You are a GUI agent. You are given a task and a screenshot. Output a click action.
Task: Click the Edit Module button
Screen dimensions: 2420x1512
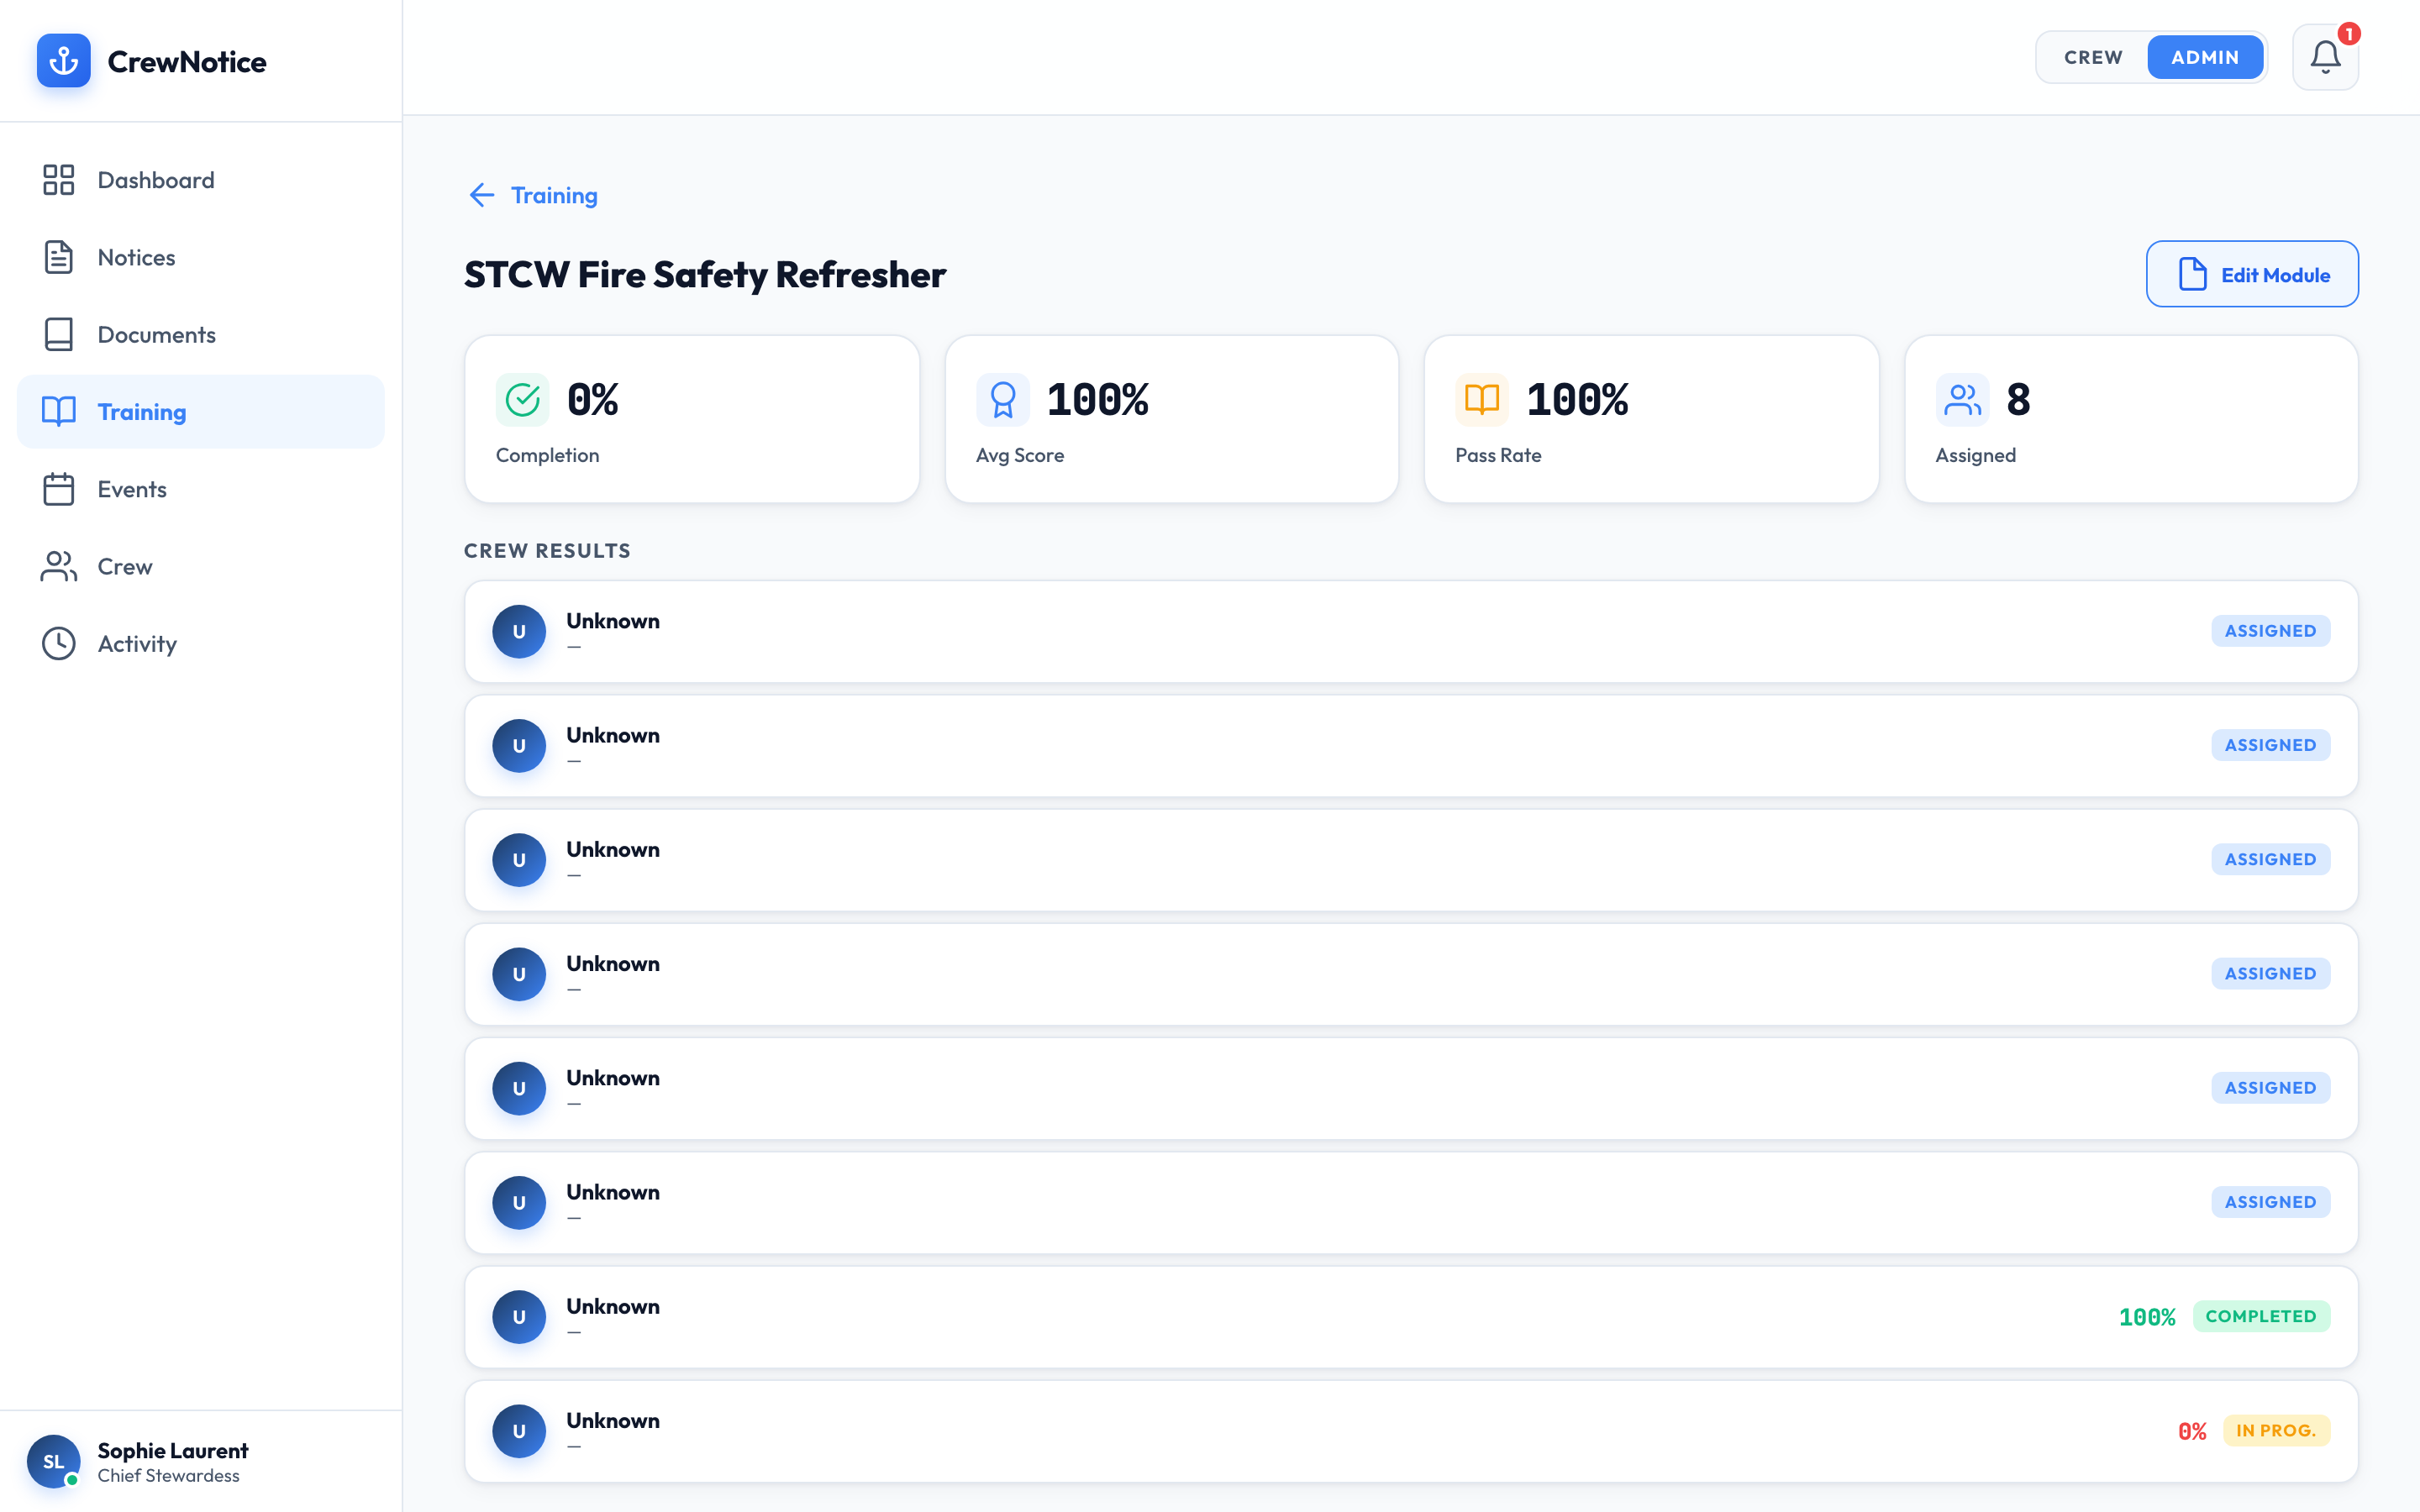pos(2252,273)
